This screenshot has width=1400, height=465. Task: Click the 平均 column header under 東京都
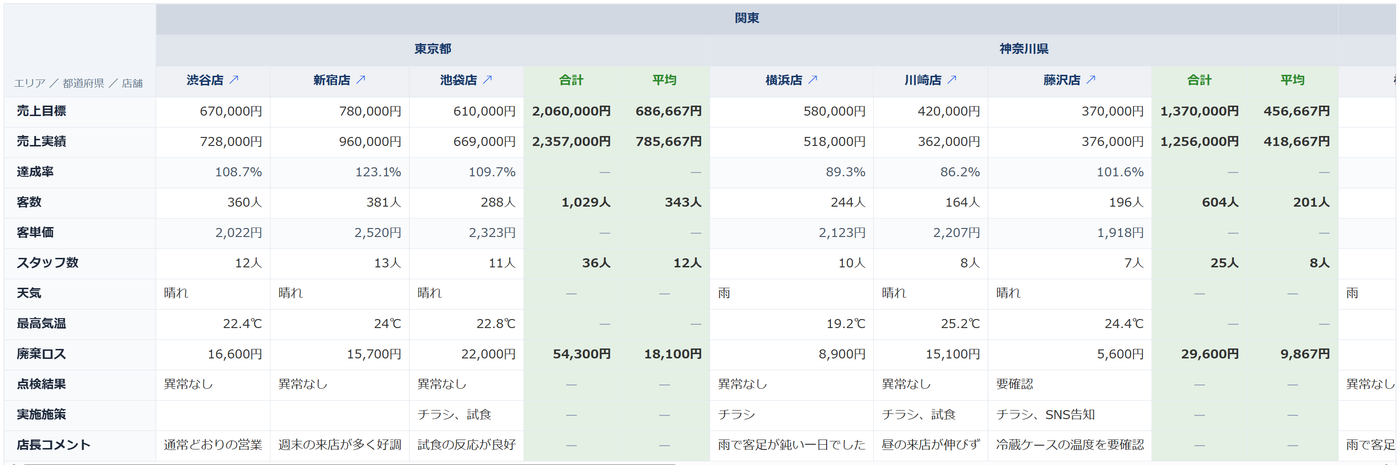pos(664,80)
